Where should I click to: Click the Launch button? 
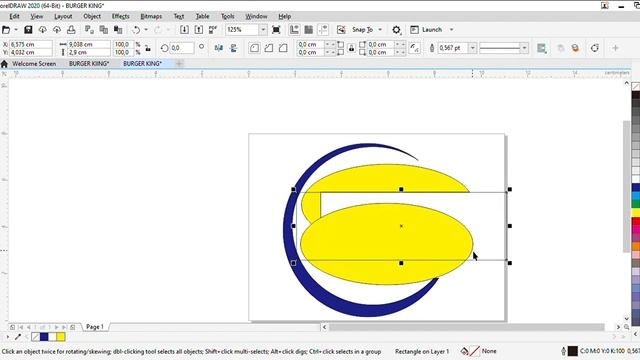tap(426, 30)
